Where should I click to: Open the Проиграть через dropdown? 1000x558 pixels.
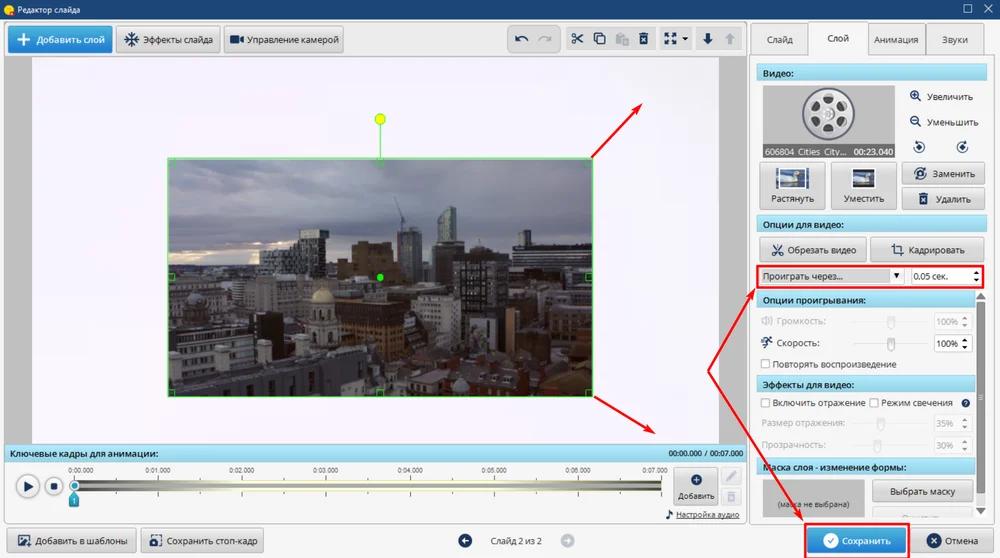click(830, 276)
